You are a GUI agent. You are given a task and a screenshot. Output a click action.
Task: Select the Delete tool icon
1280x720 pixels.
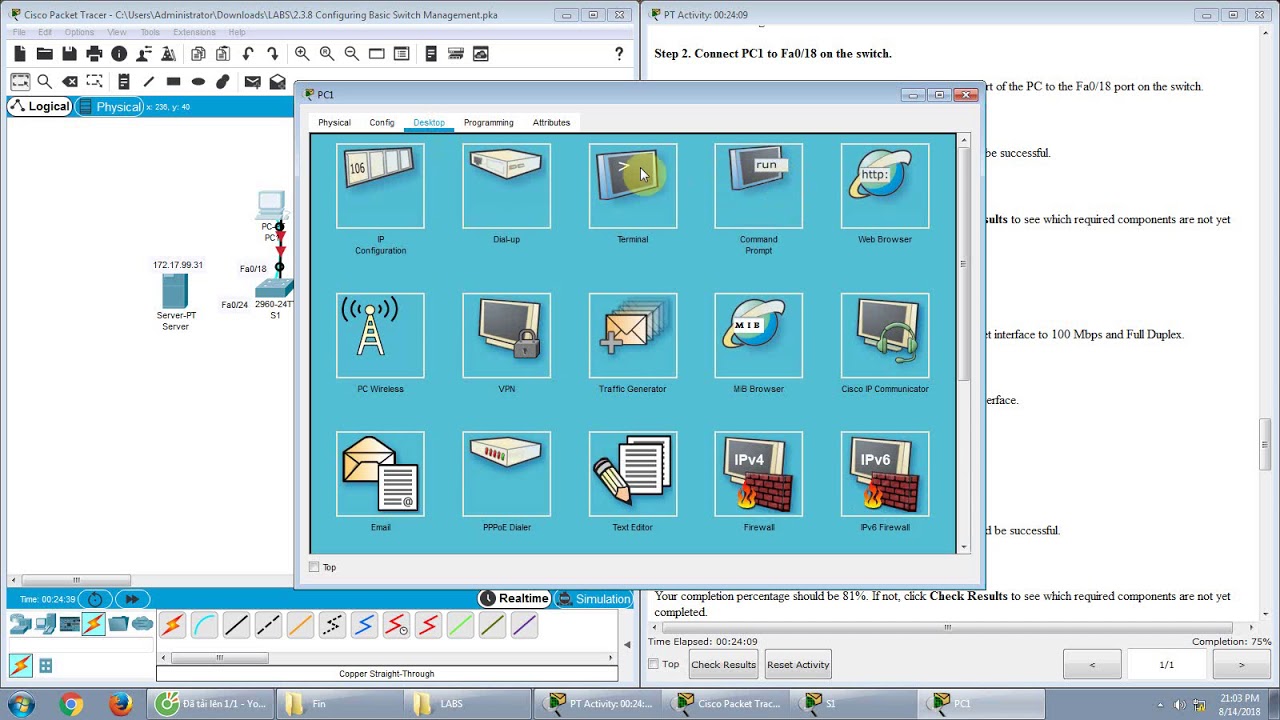coord(70,82)
